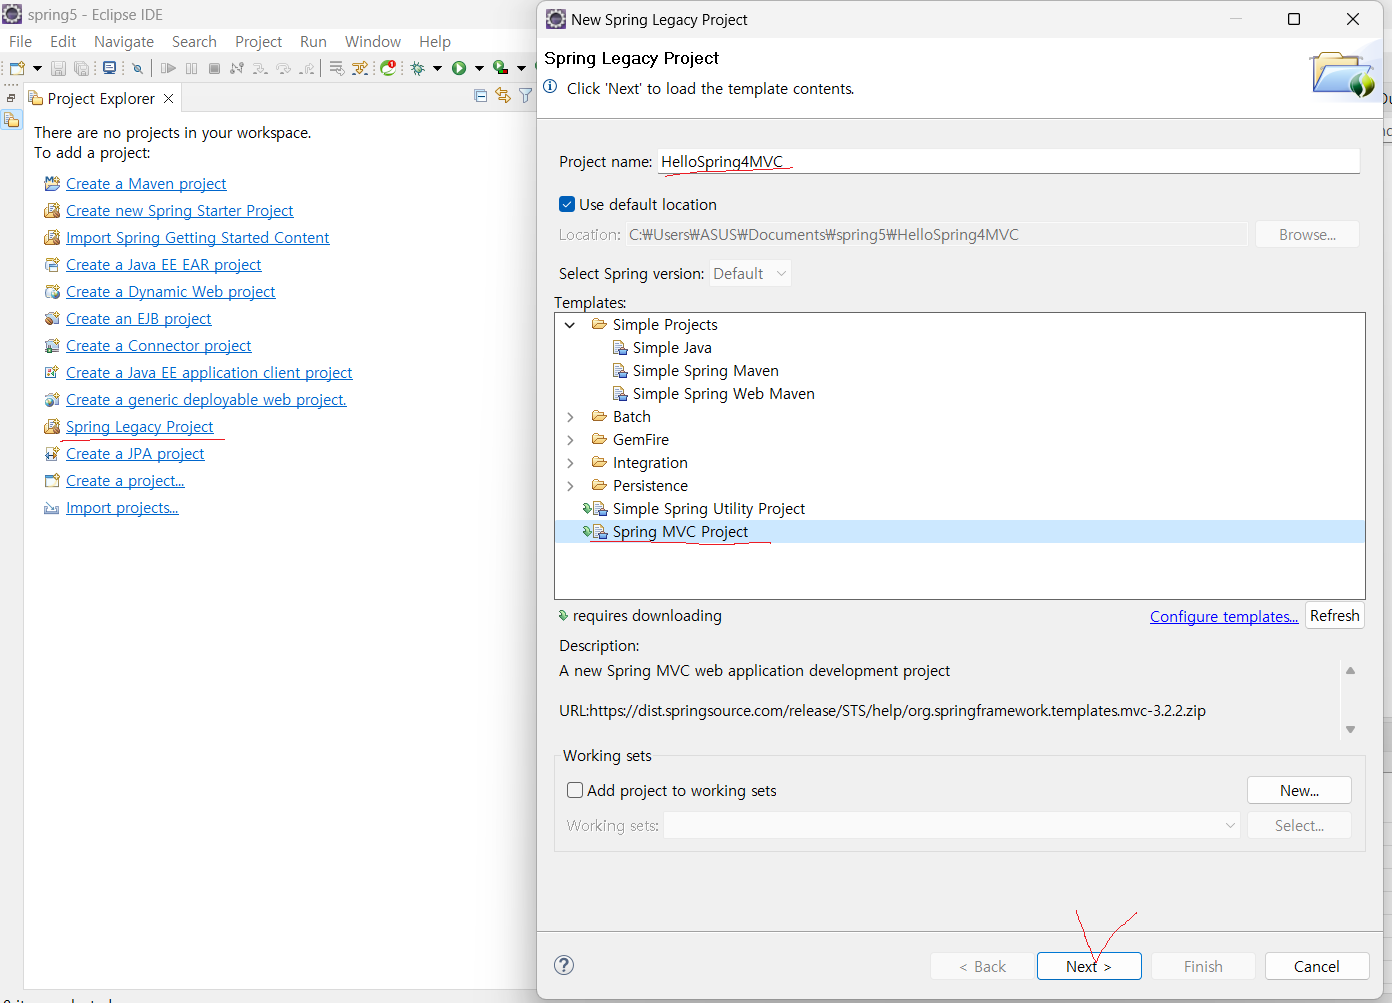
Task: Expand the Persistence templates folder
Action: (x=570, y=486)
